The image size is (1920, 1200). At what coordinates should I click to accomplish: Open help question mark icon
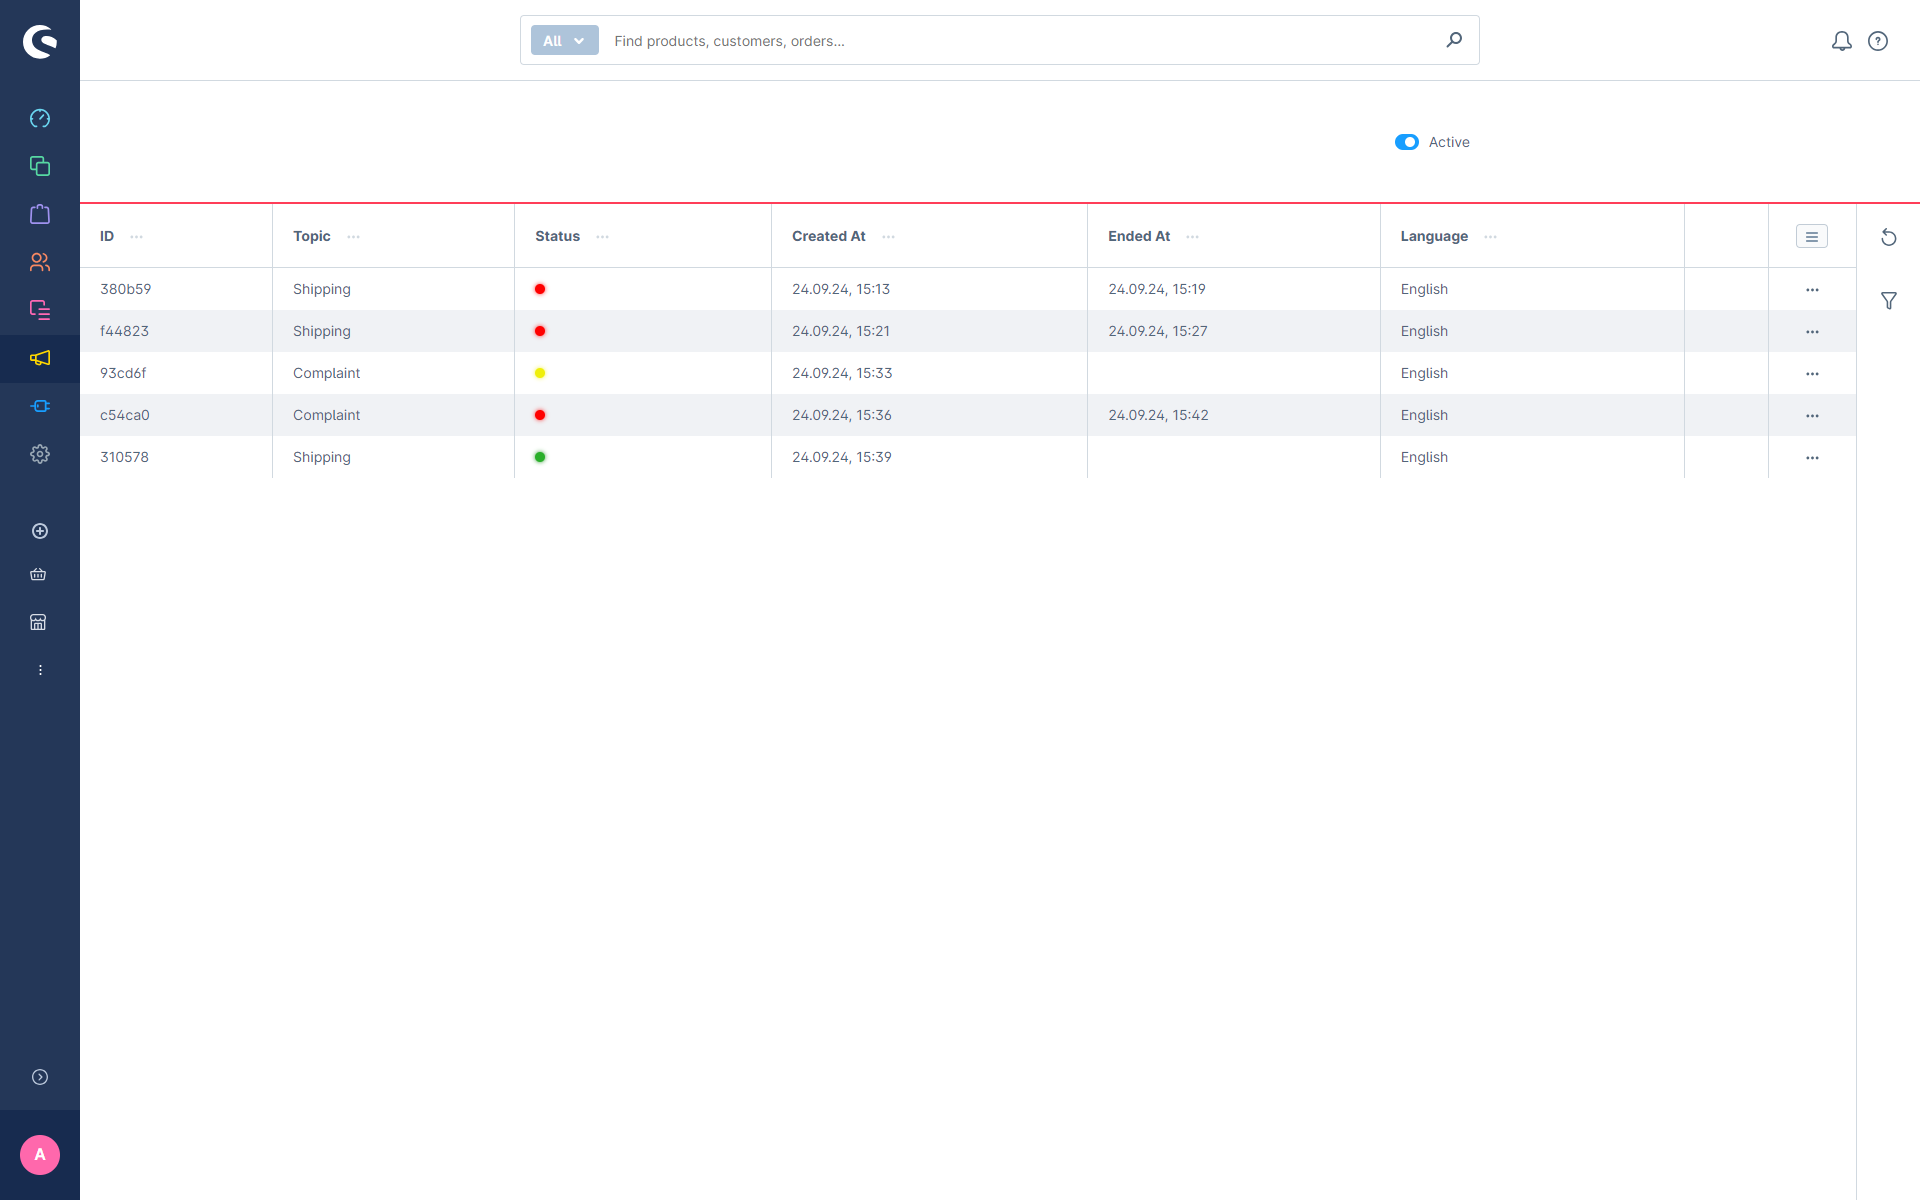pyautogui.click(x=1878, y=41)
